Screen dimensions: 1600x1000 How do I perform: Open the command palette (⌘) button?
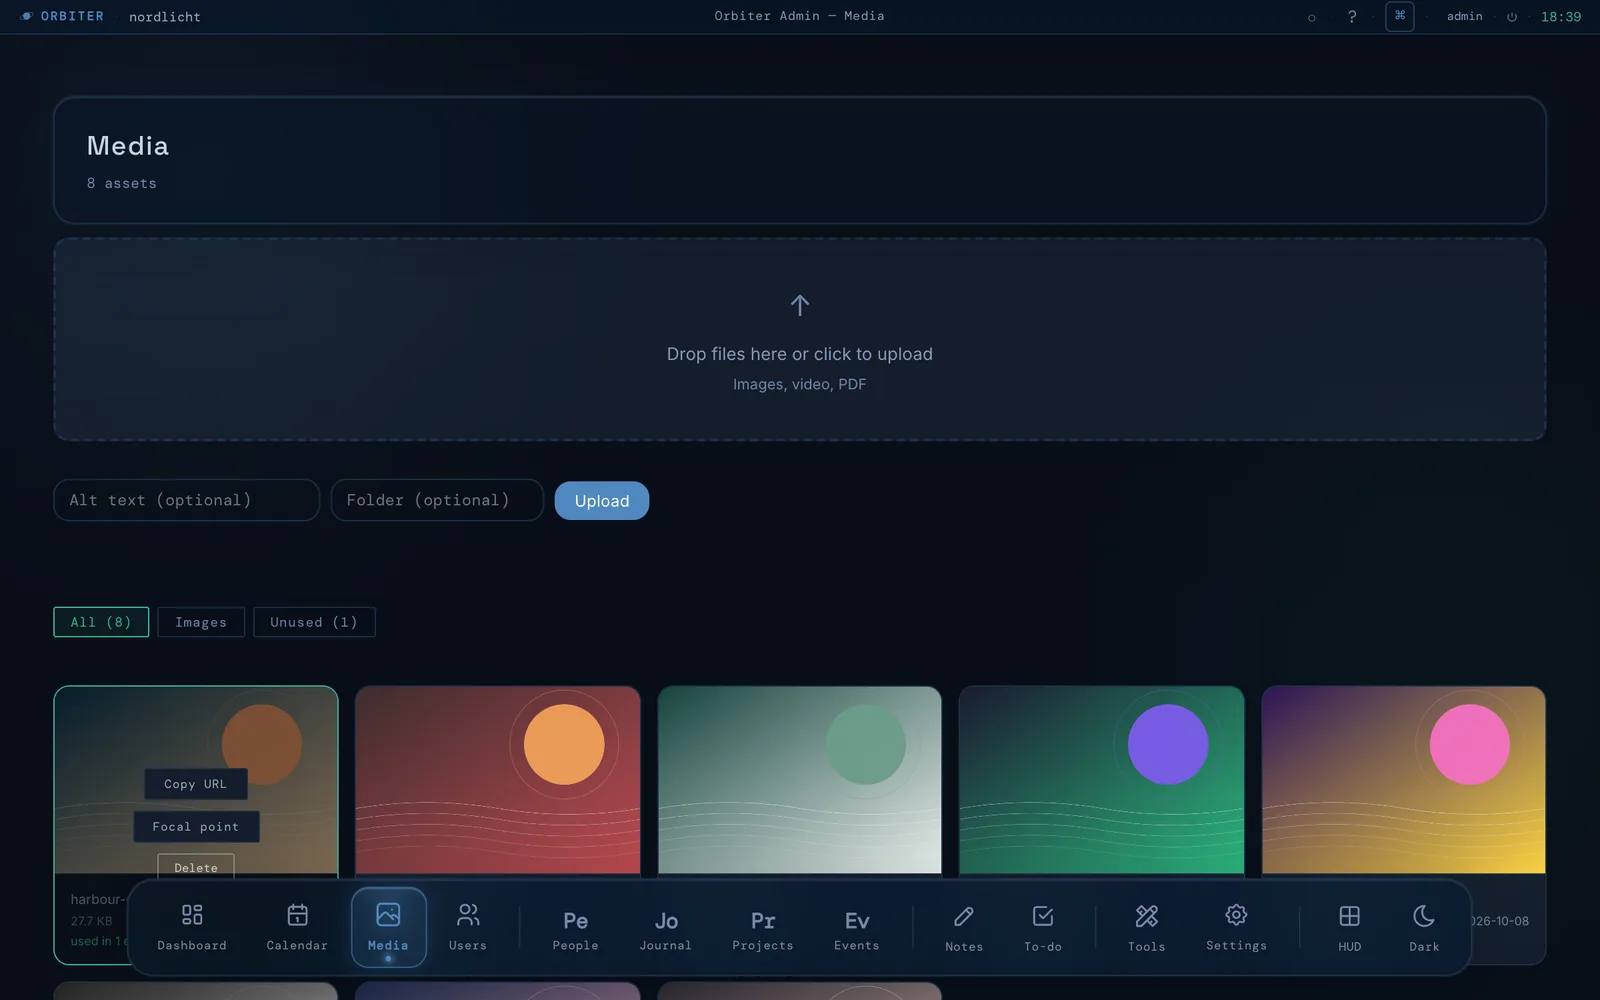pyautogui.click(x=1400, y=16)
